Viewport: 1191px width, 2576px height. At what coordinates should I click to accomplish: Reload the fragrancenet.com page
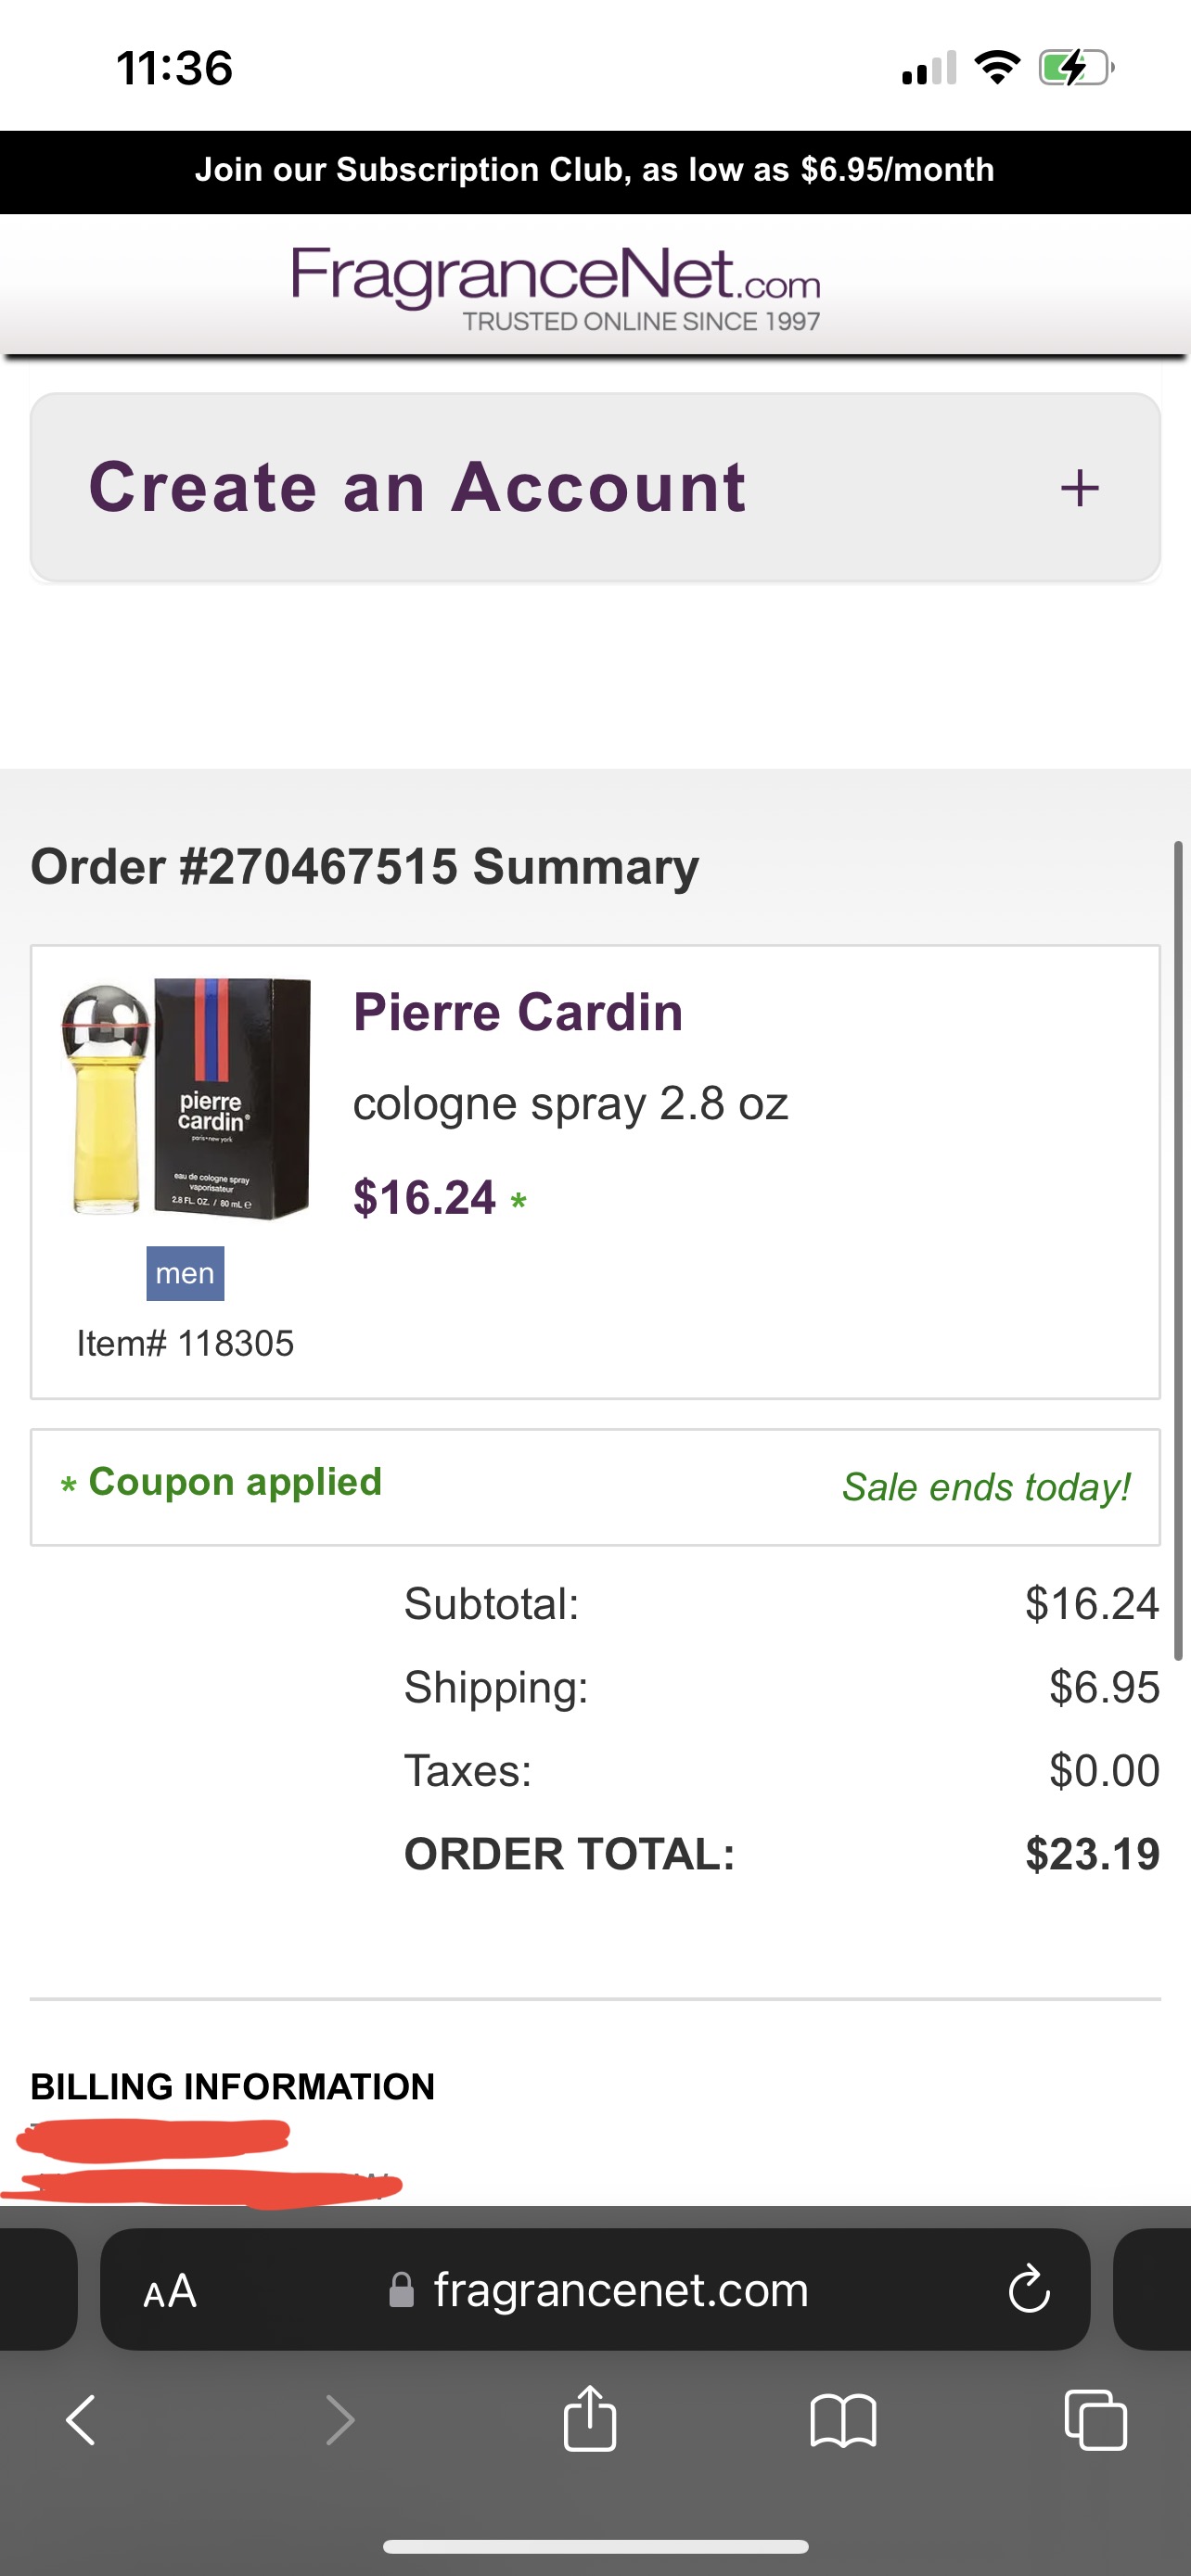[x=1029, y=2290]
